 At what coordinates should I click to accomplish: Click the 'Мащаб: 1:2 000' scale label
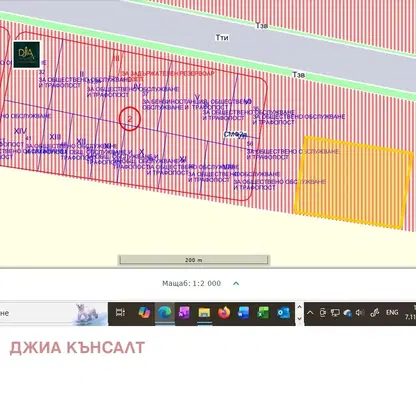point(191,283)
